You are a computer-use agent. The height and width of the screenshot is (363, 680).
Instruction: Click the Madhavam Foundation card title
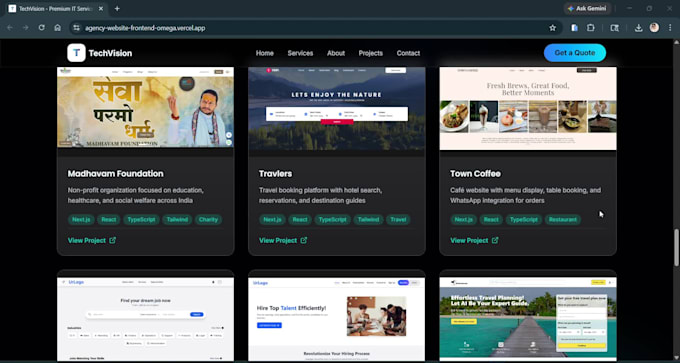click(115, 173)
